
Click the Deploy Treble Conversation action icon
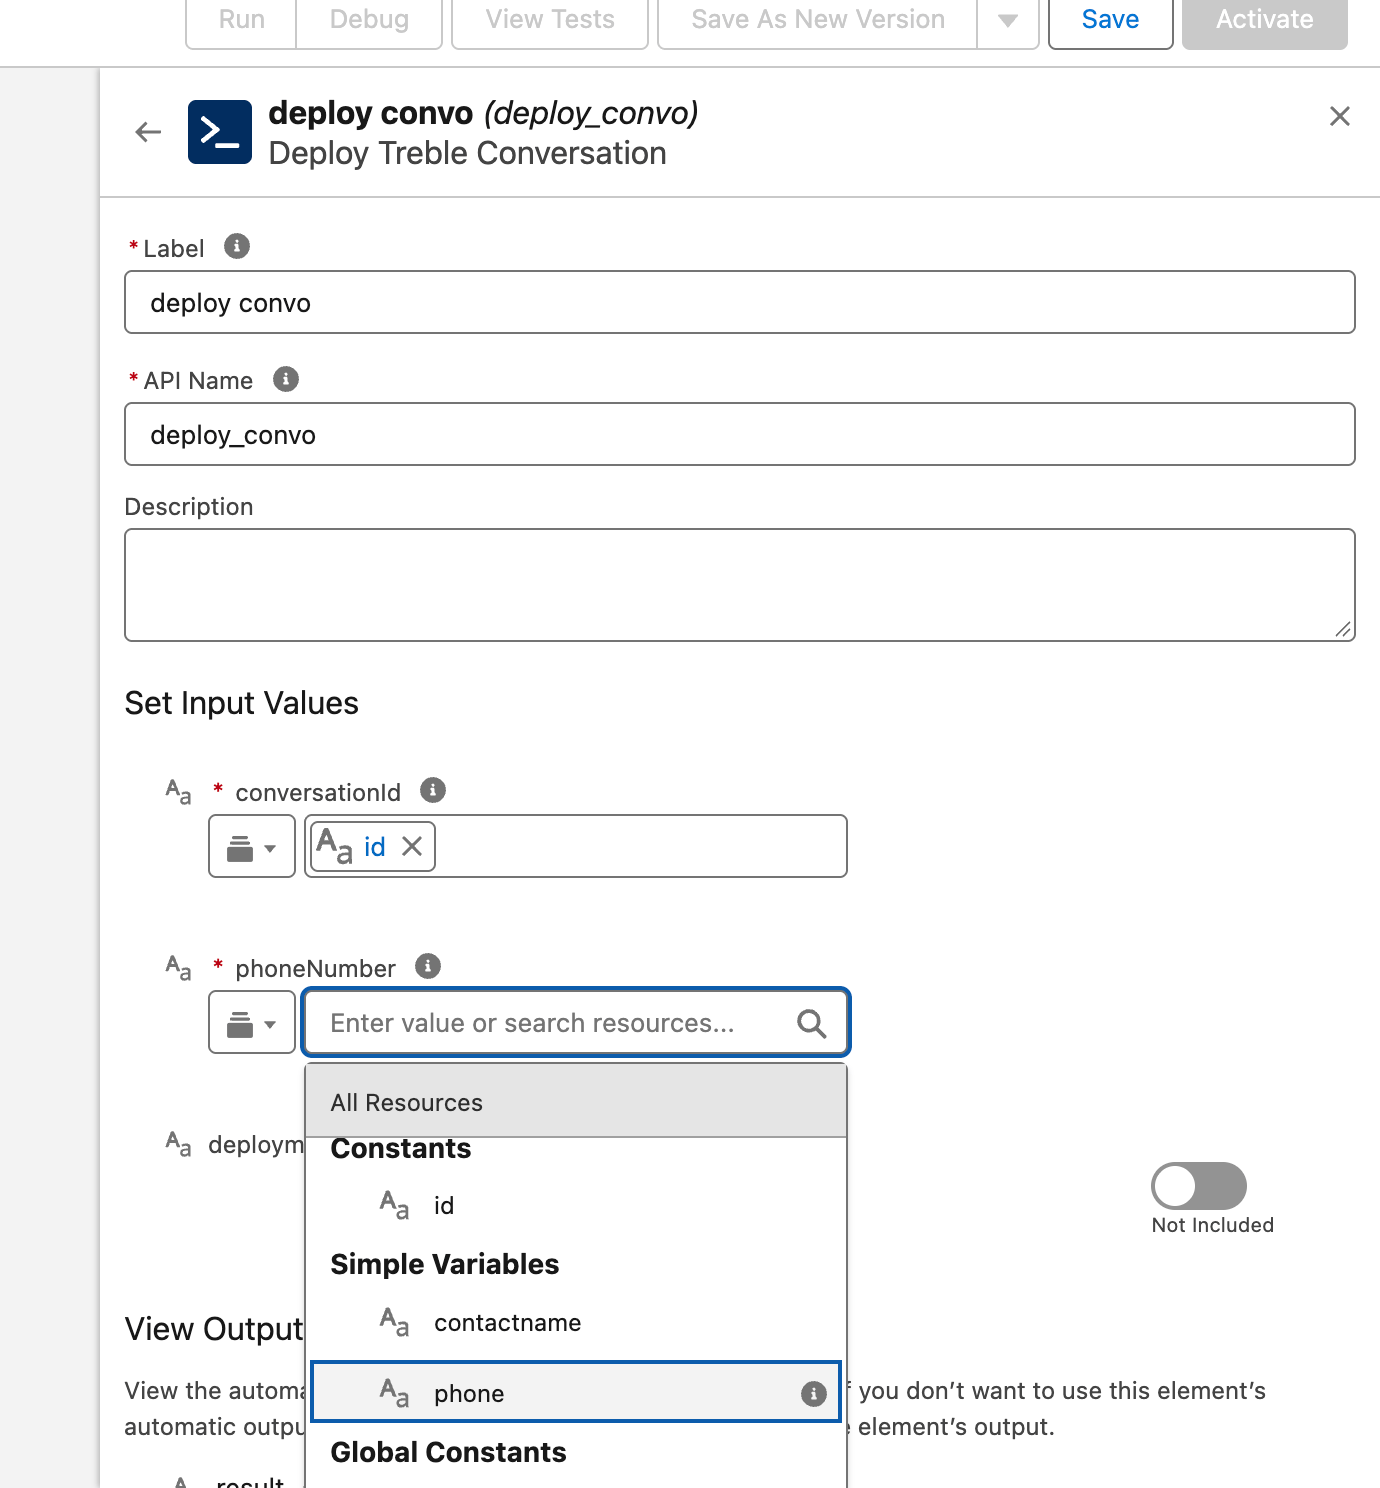pyautogui.click(x=220, y=132)
